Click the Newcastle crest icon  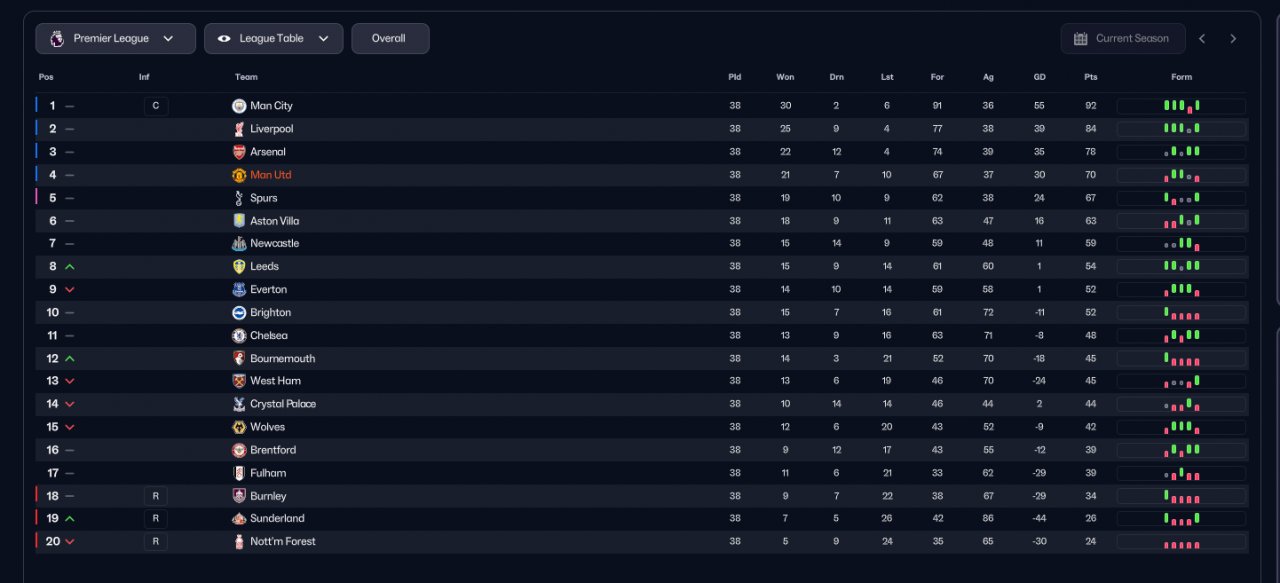[239, 244]
